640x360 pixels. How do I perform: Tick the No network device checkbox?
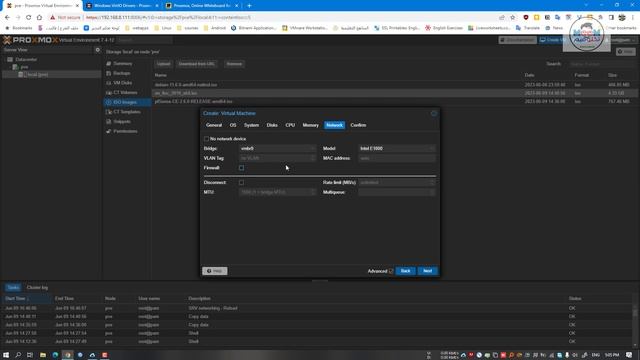tap(206, 139)
